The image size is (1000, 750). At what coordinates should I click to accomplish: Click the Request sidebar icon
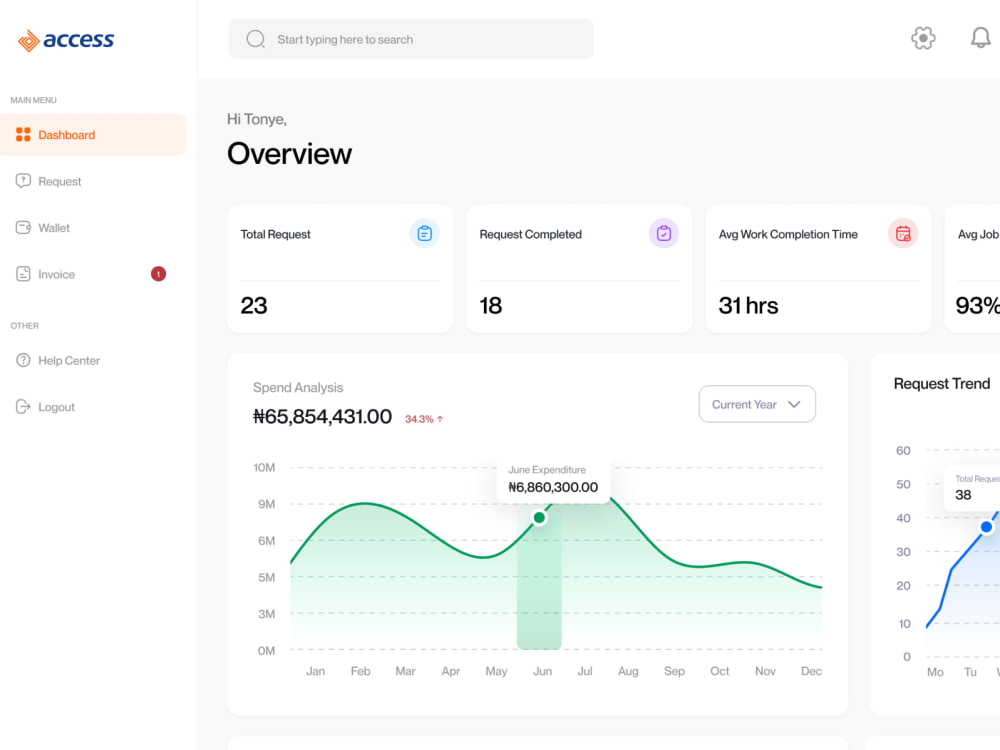point(23,181)
